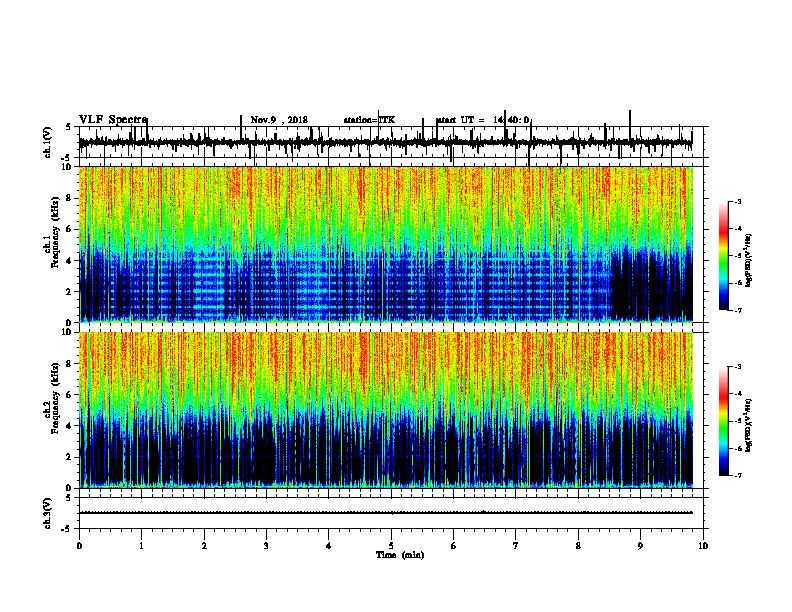The height and width of the screenshot is (612, 792).
Task: Click the "ch.1(V)" waveform axis label
Action: pyautogui.click(x=48, y=142)
